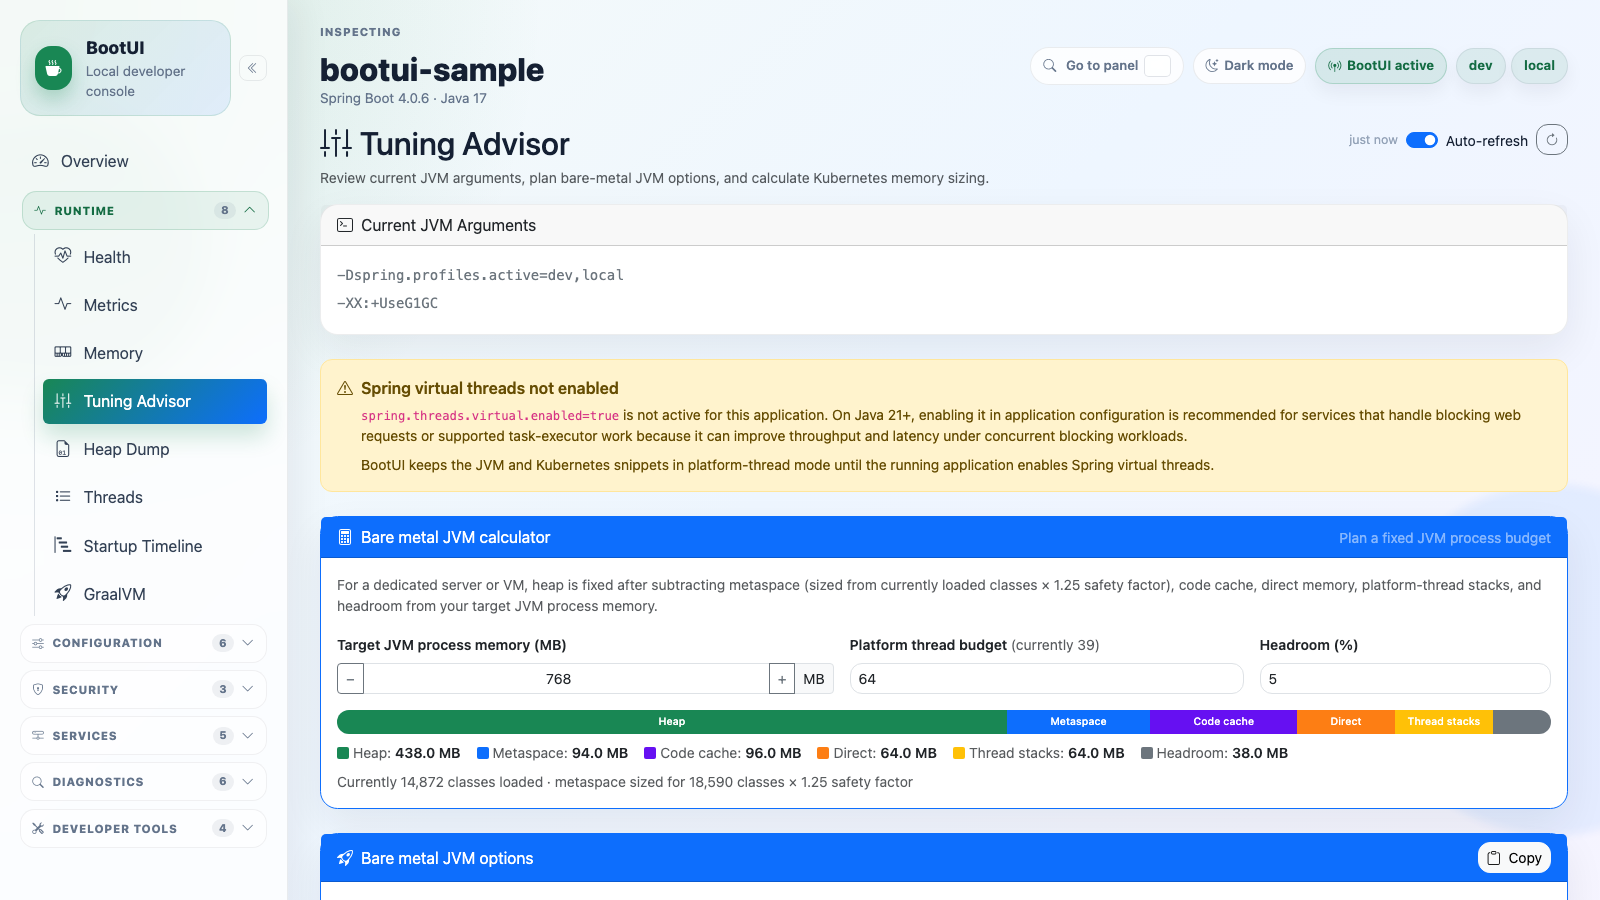This screenshot has width=1600, height=900.
Task: Open the Health page
Action: pyautogui.click(x=155, y=257)
